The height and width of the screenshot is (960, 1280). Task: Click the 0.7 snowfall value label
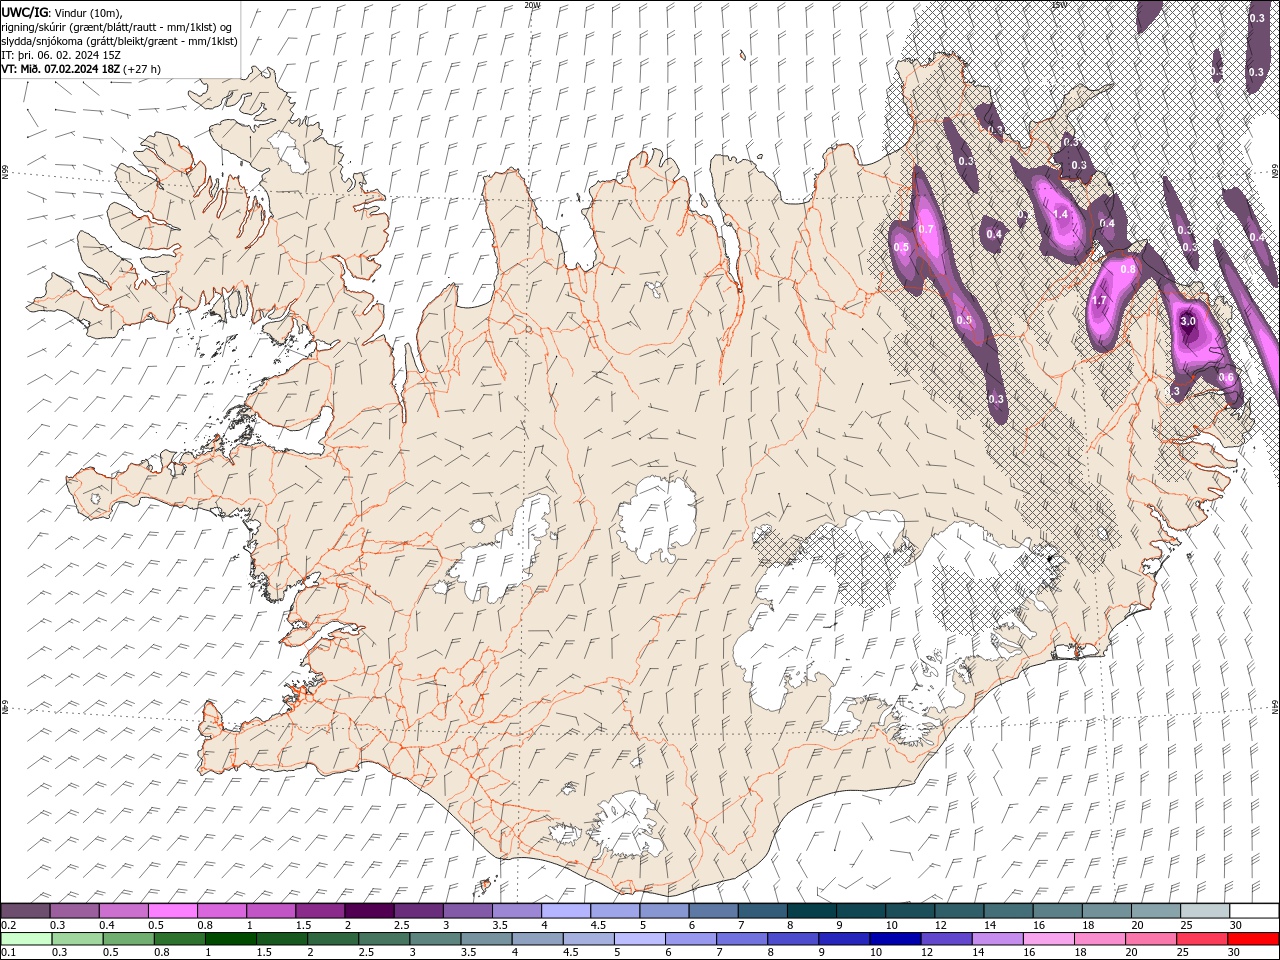pos(926,229)
